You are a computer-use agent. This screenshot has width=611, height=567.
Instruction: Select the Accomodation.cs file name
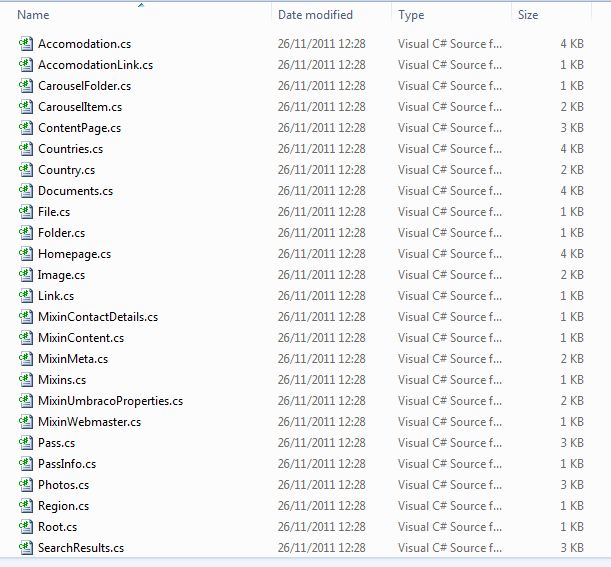(x=85, y=44)
